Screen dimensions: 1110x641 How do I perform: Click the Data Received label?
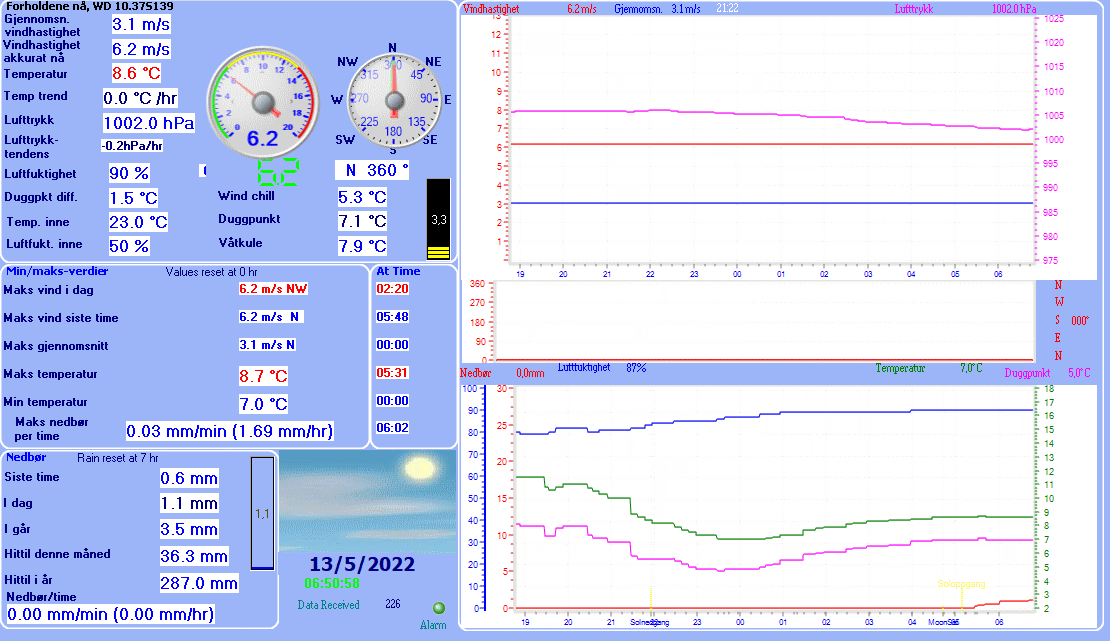[328, 605]
